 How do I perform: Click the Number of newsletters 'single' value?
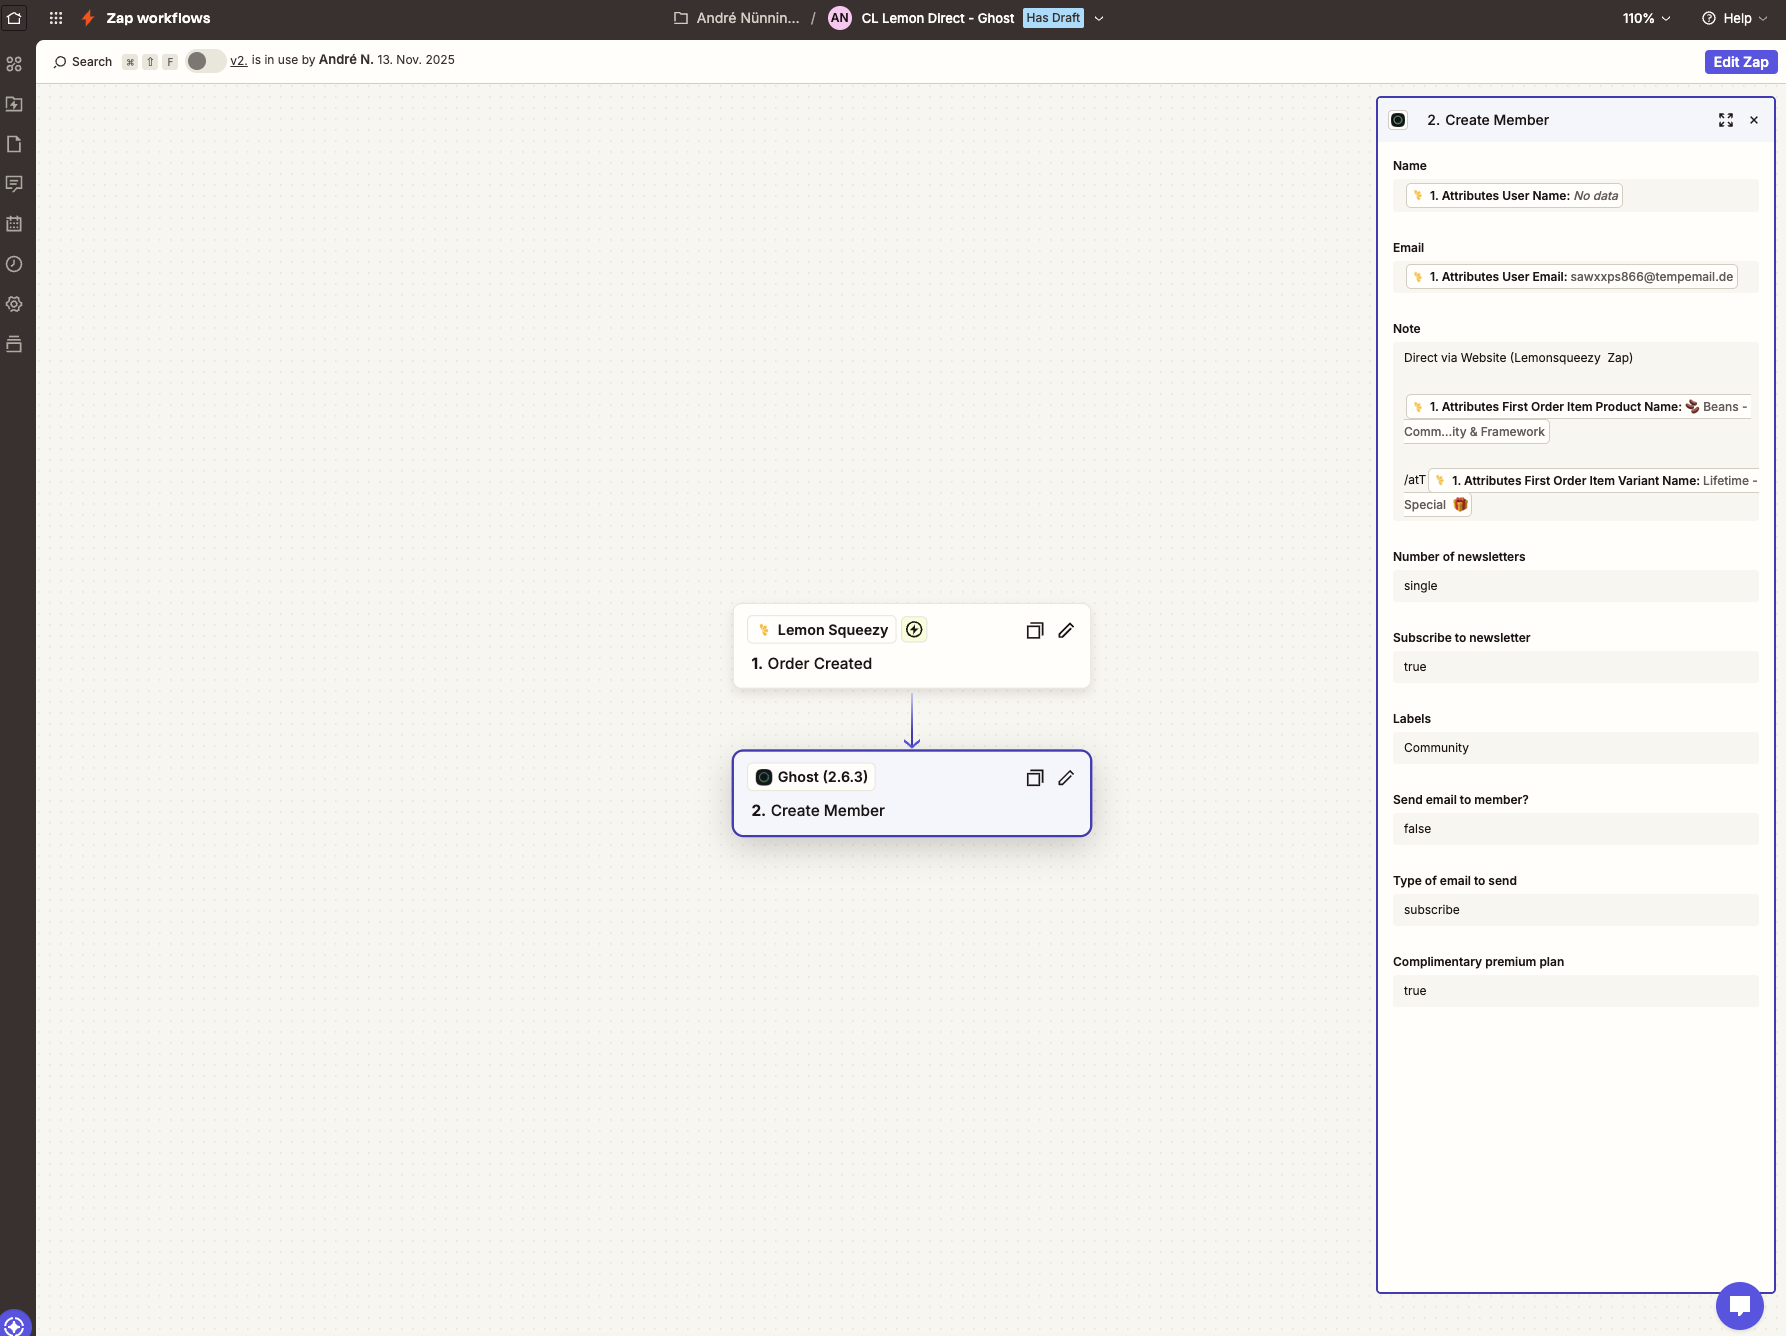pyautogui.click(x=1576, y=586)
